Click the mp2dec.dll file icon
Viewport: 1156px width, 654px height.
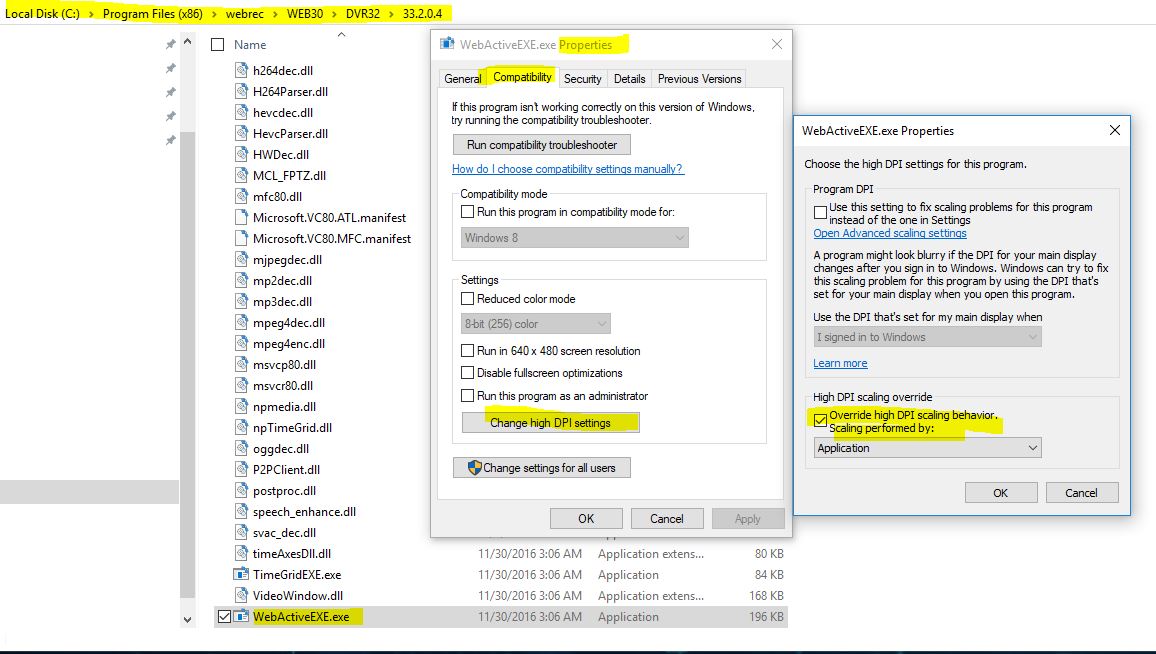[241, 280]
